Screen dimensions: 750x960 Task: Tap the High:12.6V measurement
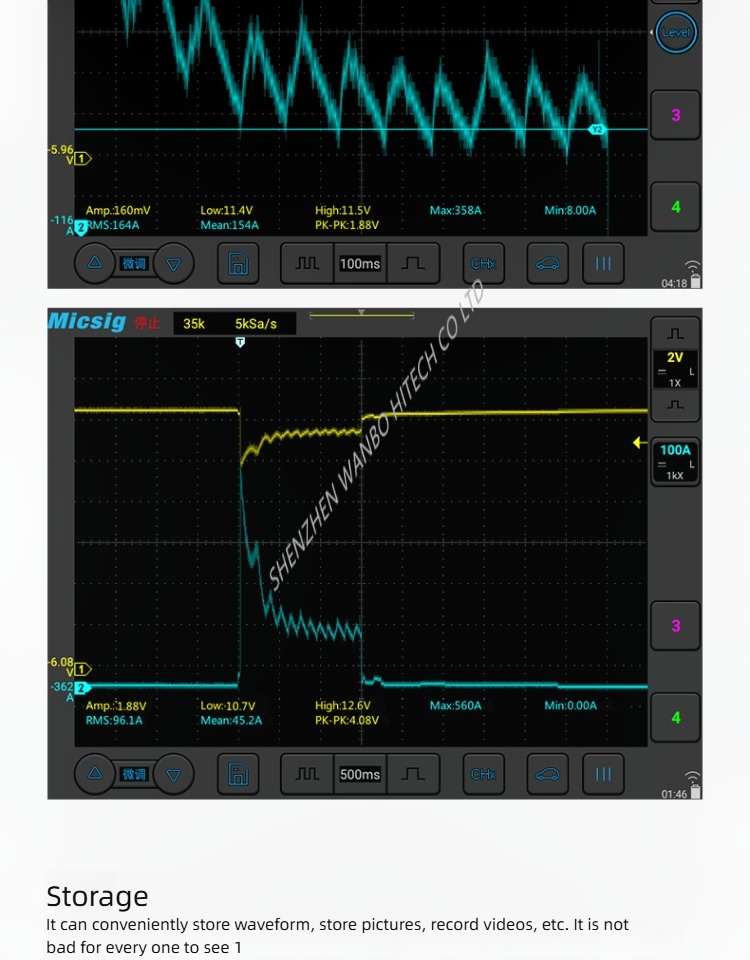click(x=343, y=705)
